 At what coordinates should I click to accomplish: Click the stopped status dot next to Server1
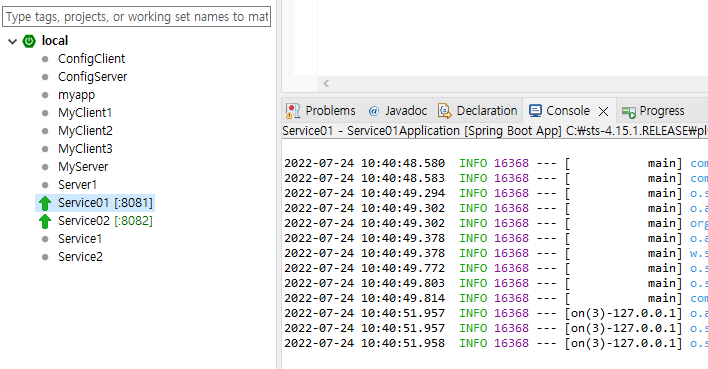click(45, 185)
